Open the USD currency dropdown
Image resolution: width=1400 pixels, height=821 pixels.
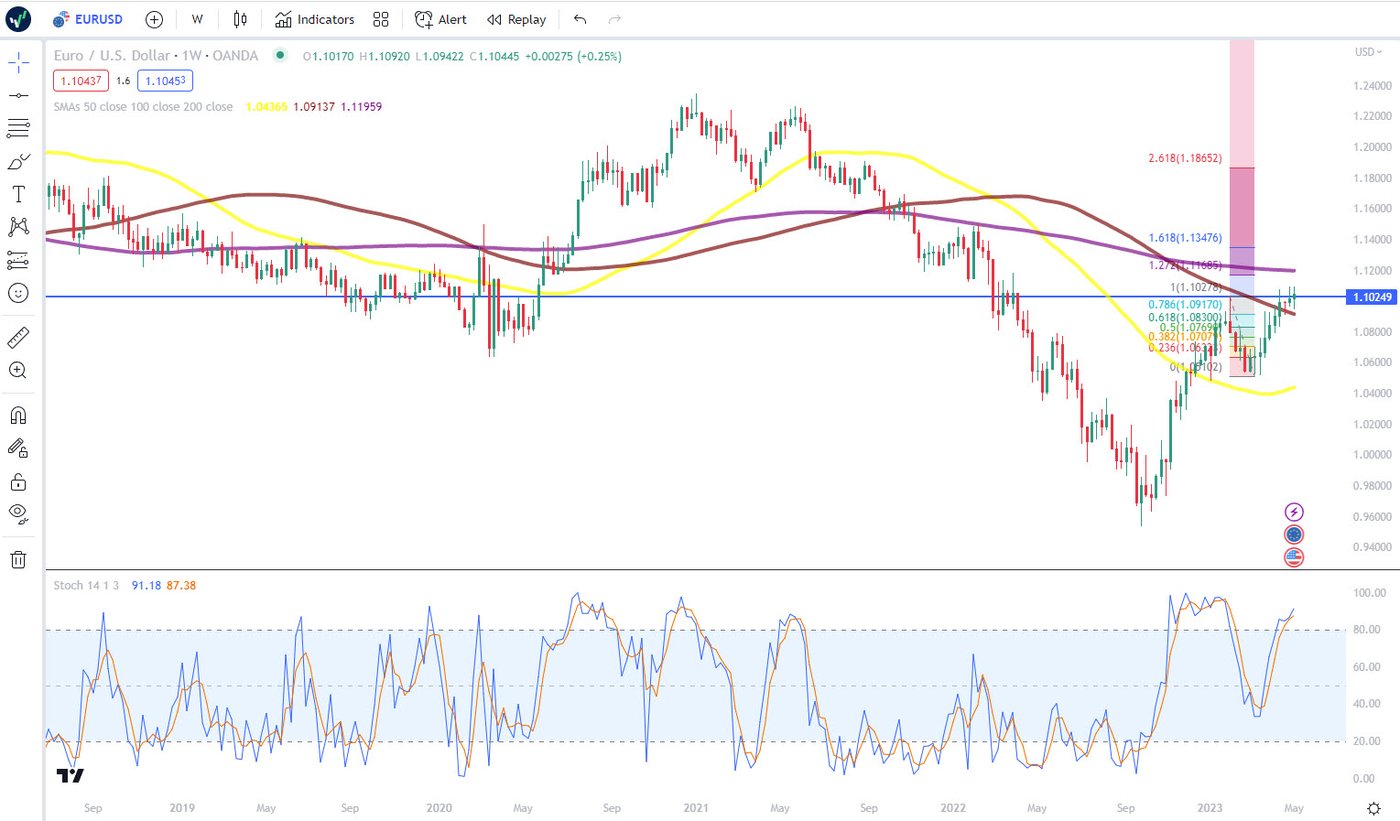1367,52
